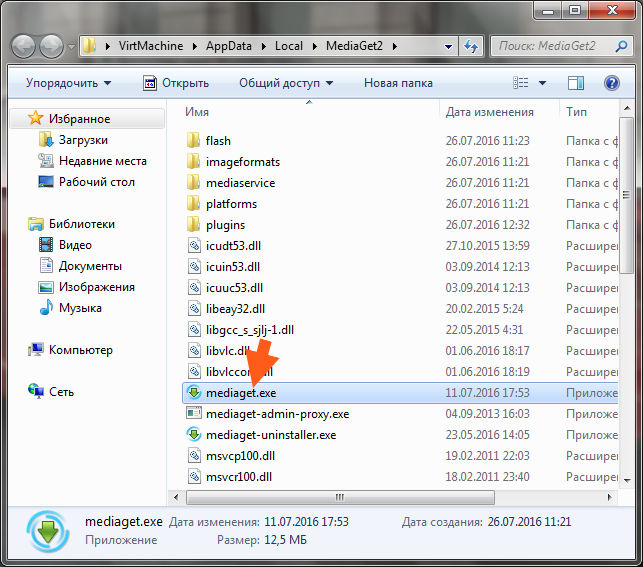The height and width of the screenshot is (567, 643).
Task: Click the horizontal scrollbar thumb
Action: coord(340,497)
